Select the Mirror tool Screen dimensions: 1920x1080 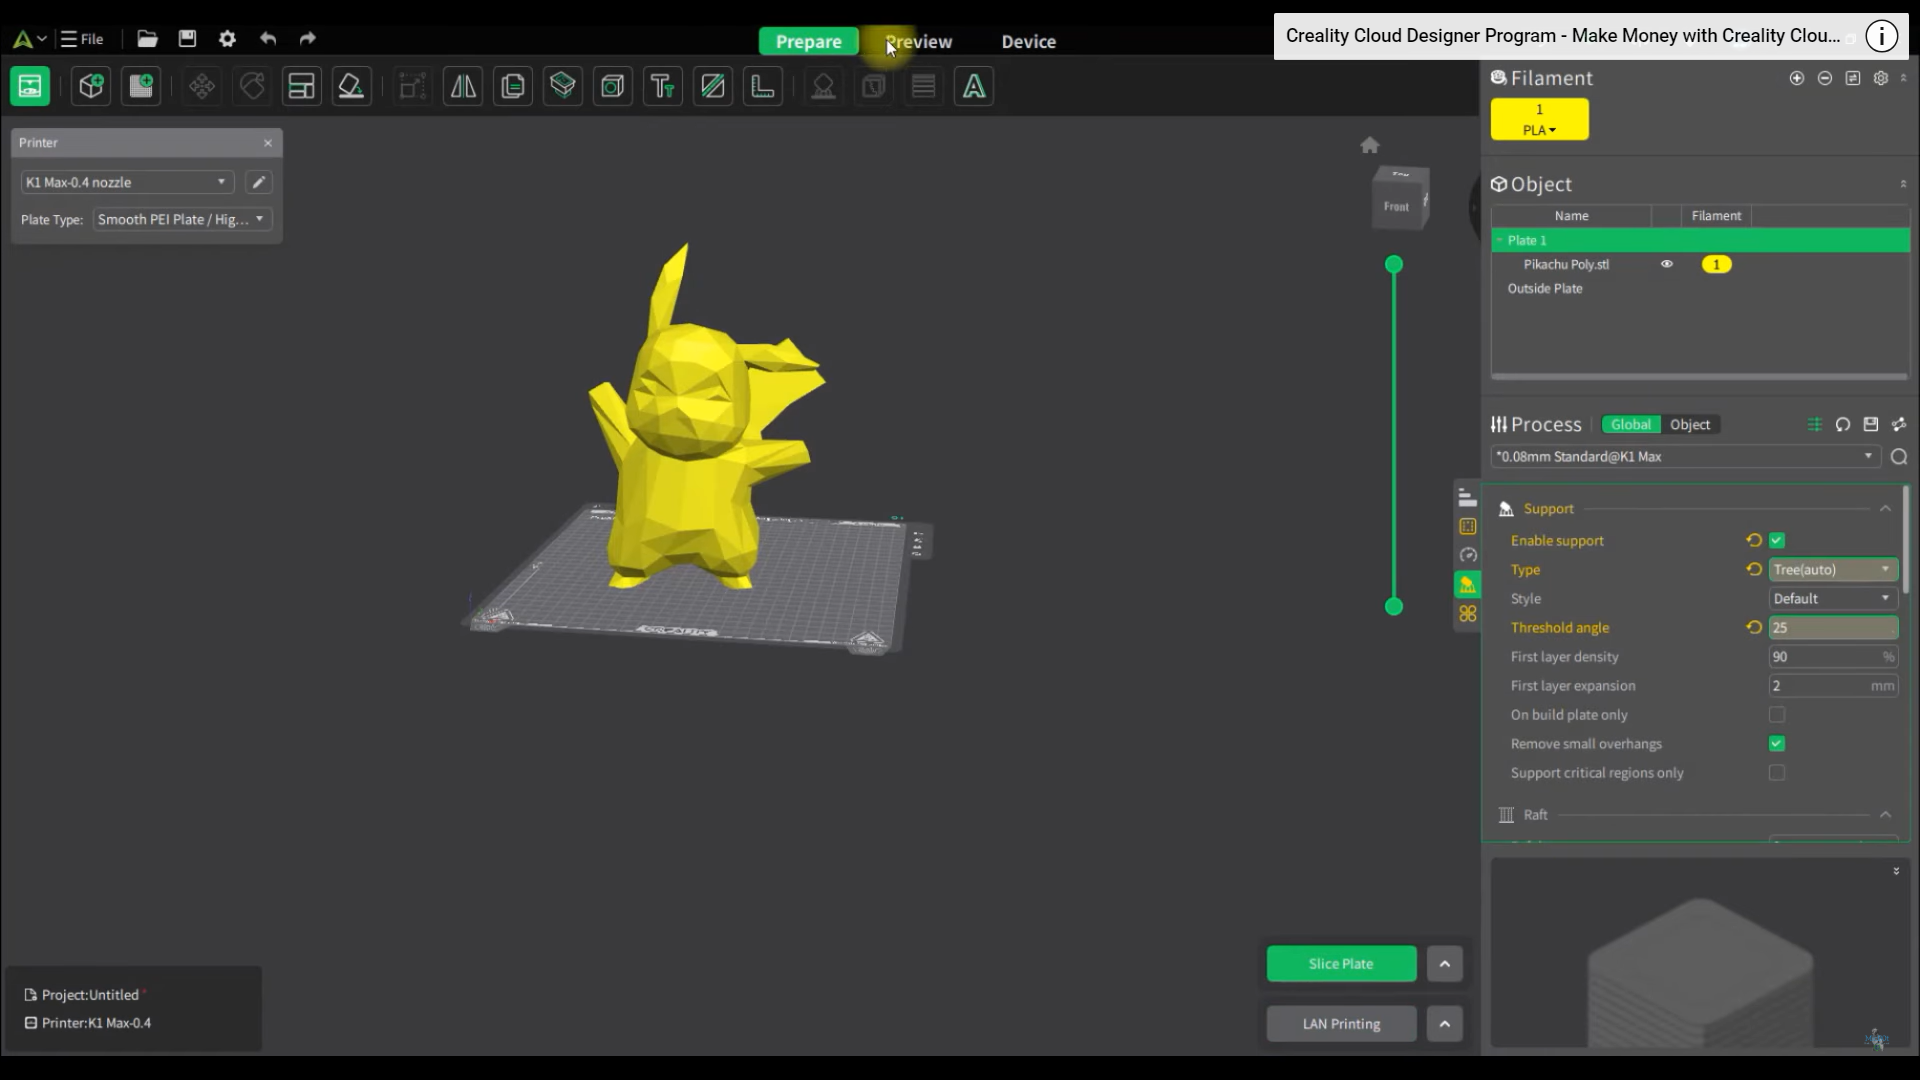pyautogui.click(x=463, y=87)
